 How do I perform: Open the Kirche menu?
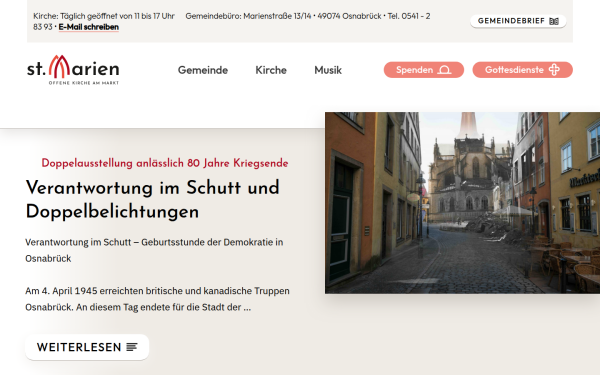(271, 70)
